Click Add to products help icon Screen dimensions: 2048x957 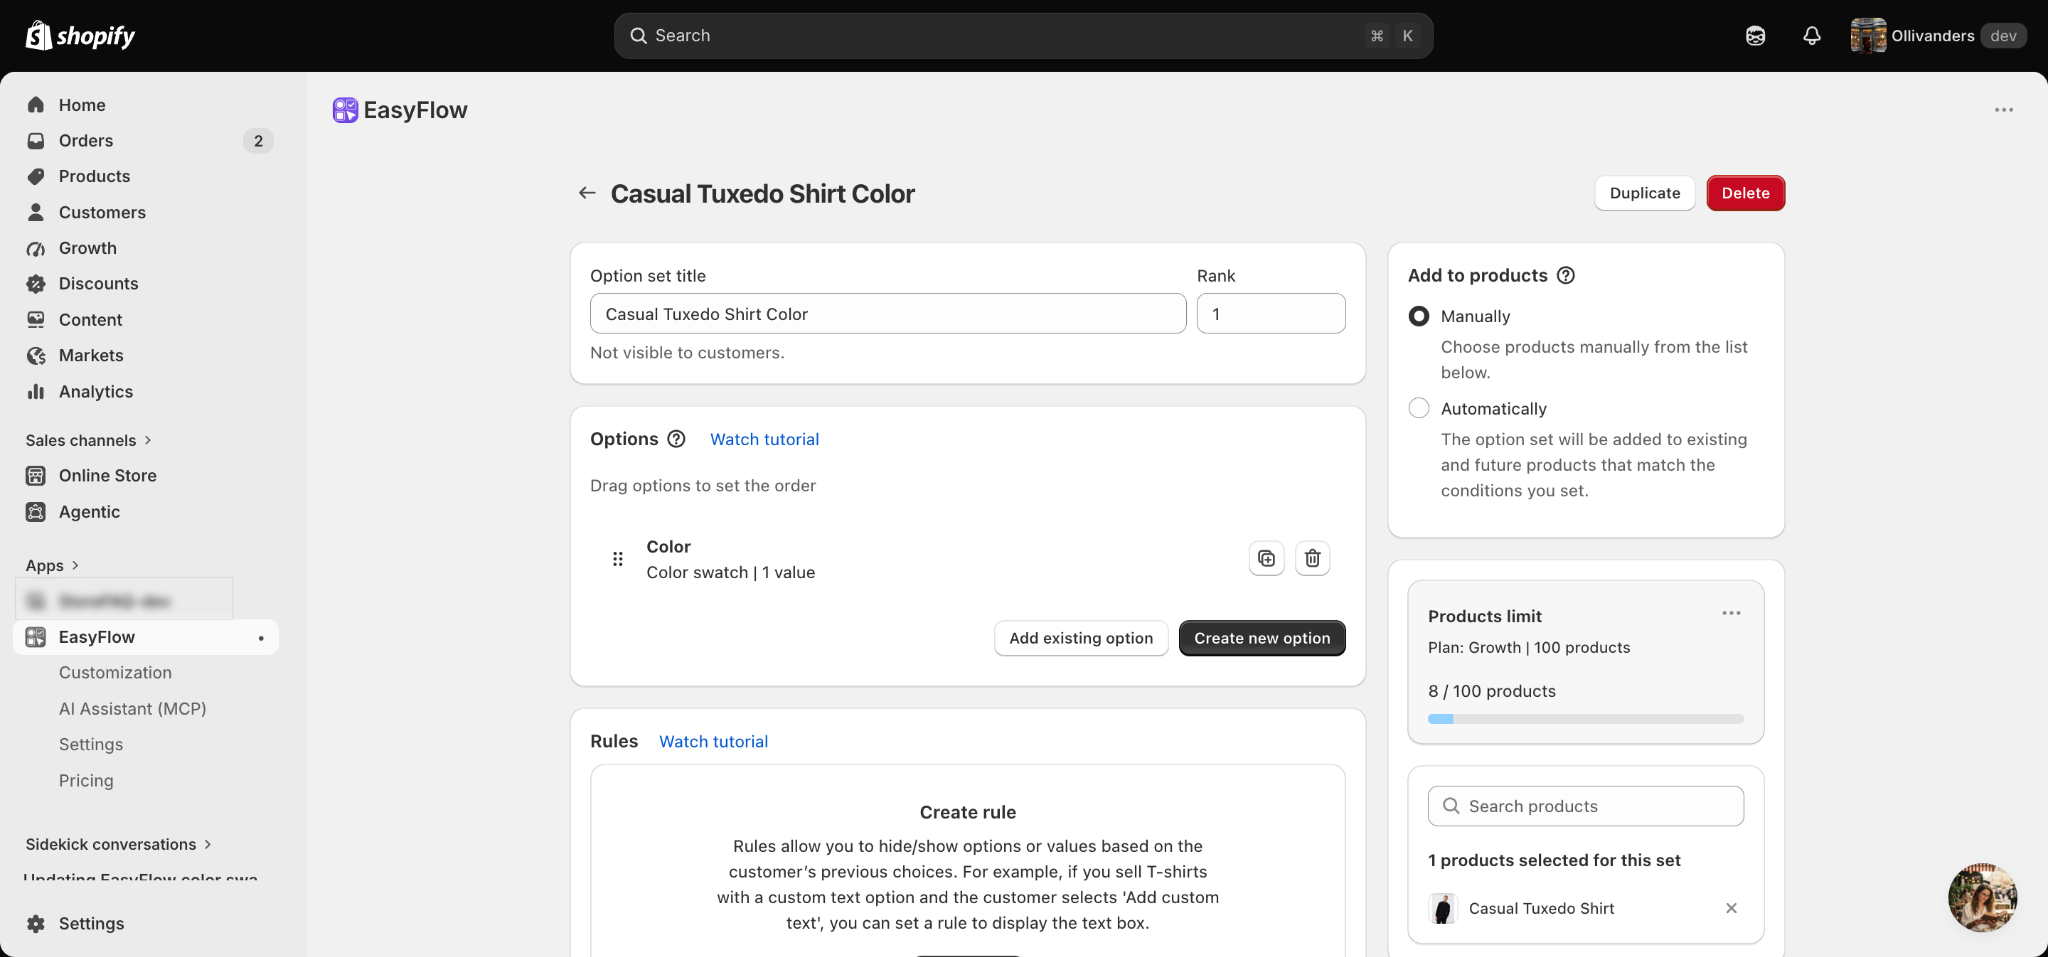(x=1566, y=275)
